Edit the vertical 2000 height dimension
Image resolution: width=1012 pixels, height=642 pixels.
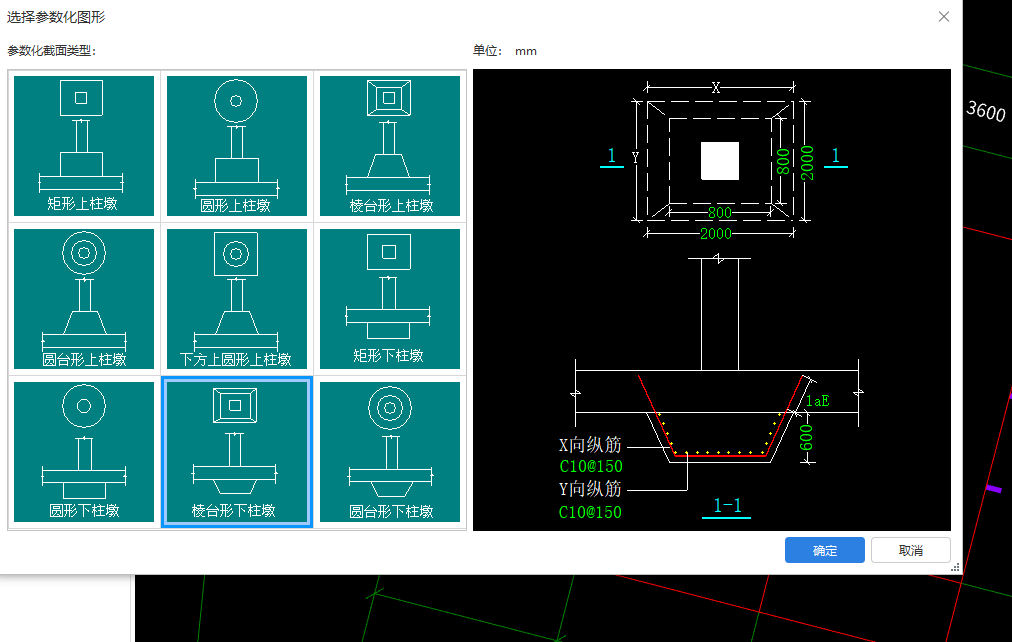(807, 163)
